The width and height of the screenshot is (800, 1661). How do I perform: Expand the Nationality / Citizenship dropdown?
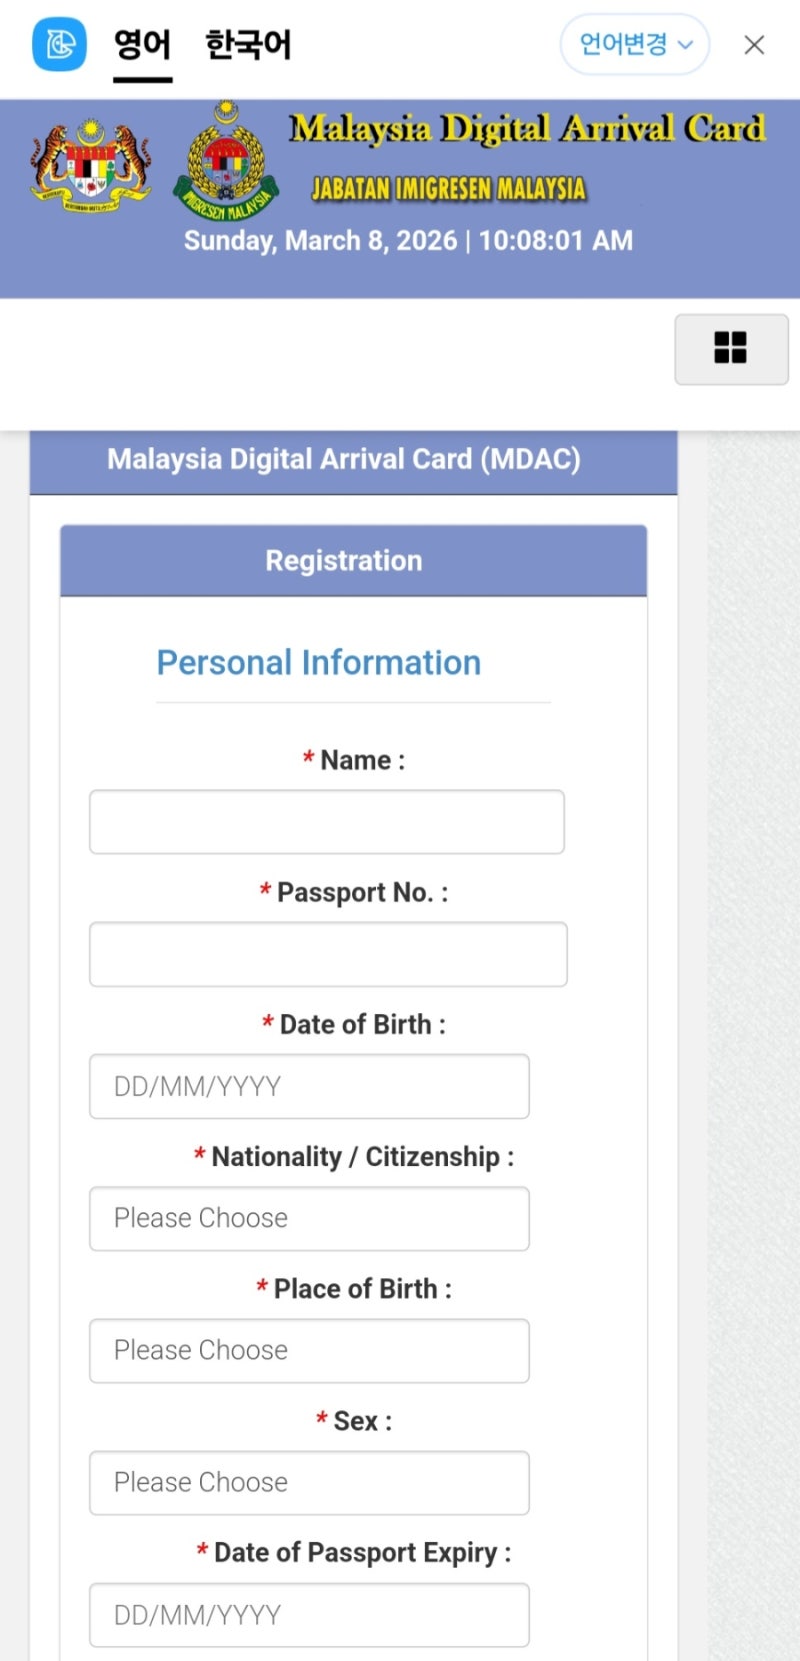[x=309, y=1218]
